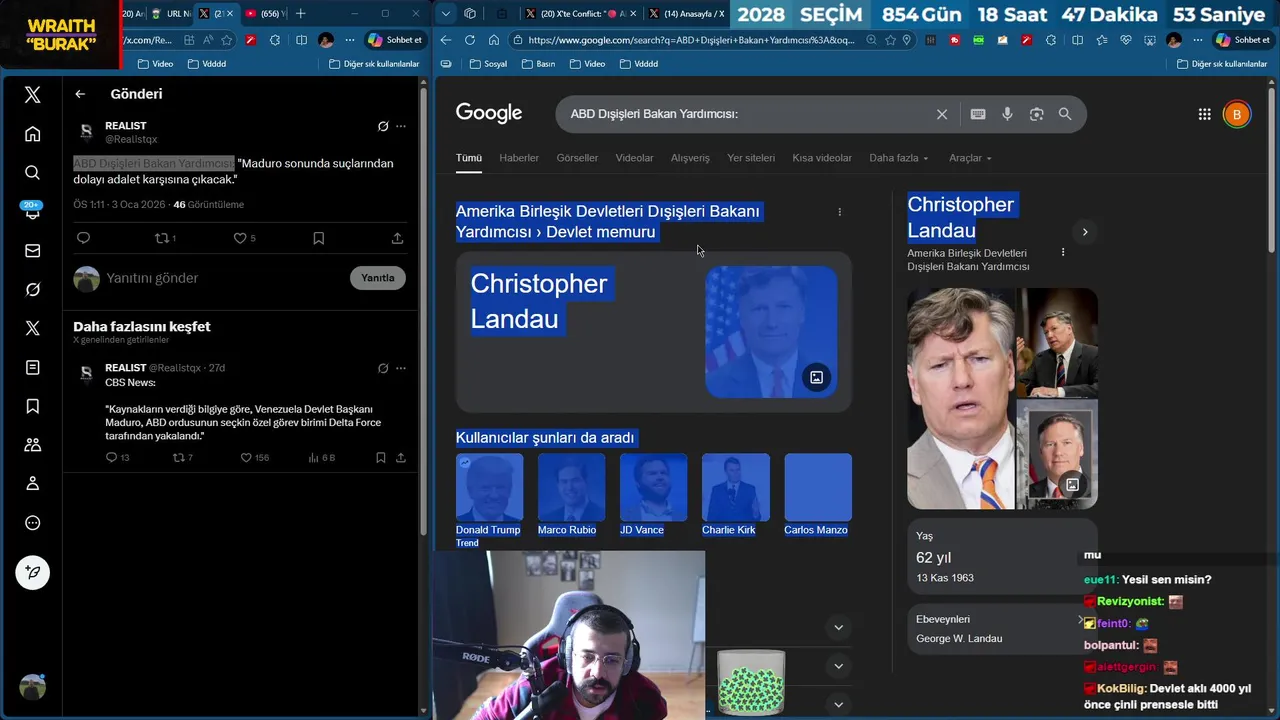Screen dimensions: 1280x720
Task: Click the Yanıtla reply button
Action: pyautogui.click(x=378, y=278)
